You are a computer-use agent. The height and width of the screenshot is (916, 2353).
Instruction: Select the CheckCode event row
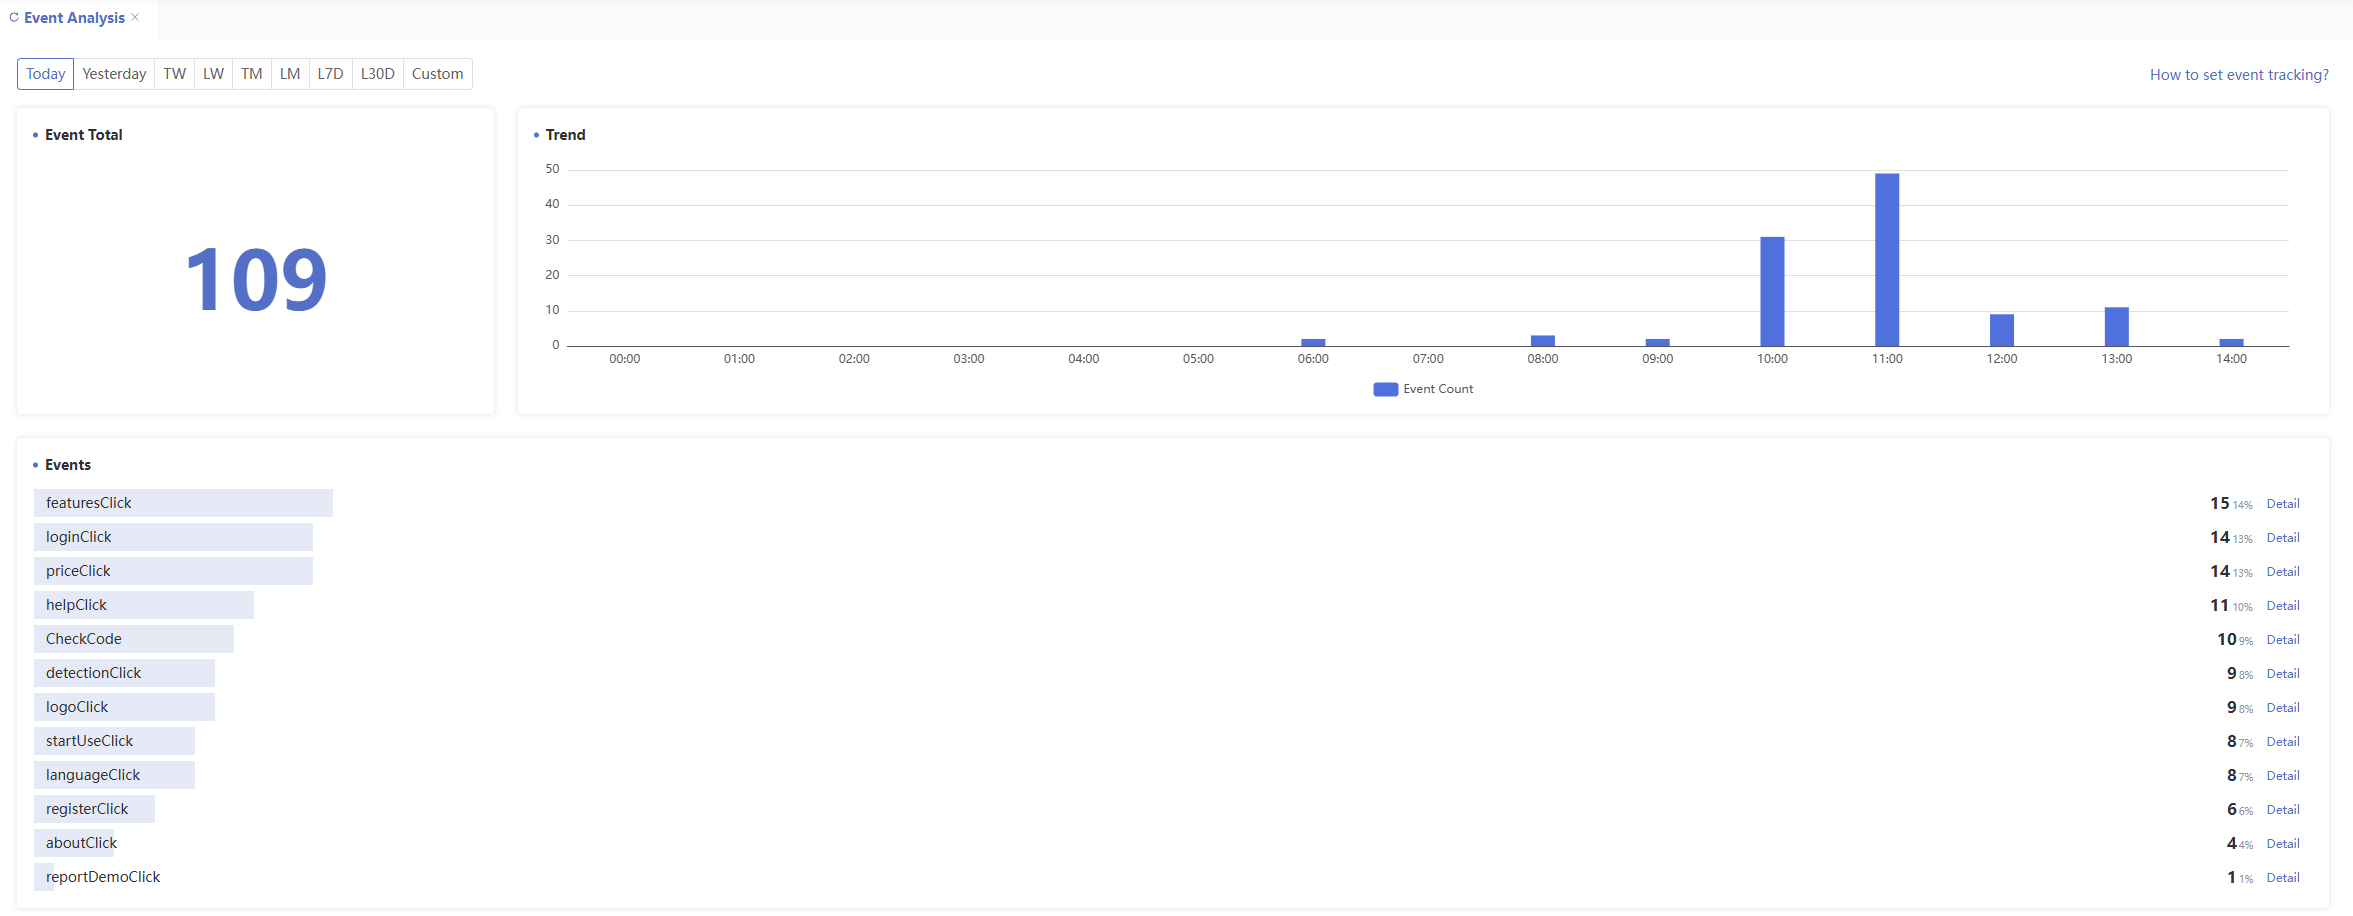click(134, 639)
